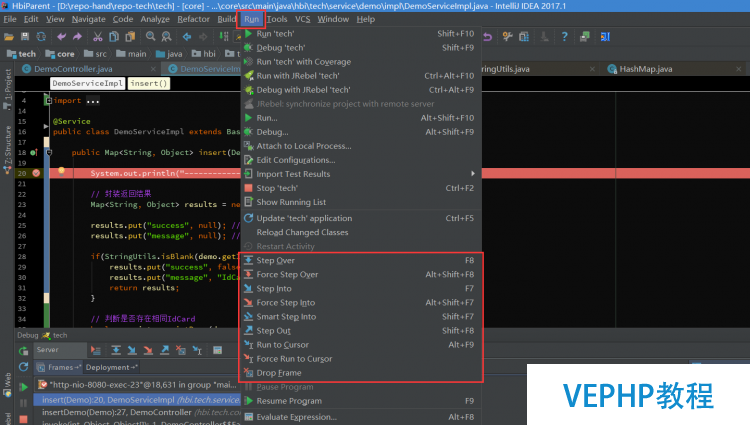Open Import Test Results submenu arrow

[473, 174]
